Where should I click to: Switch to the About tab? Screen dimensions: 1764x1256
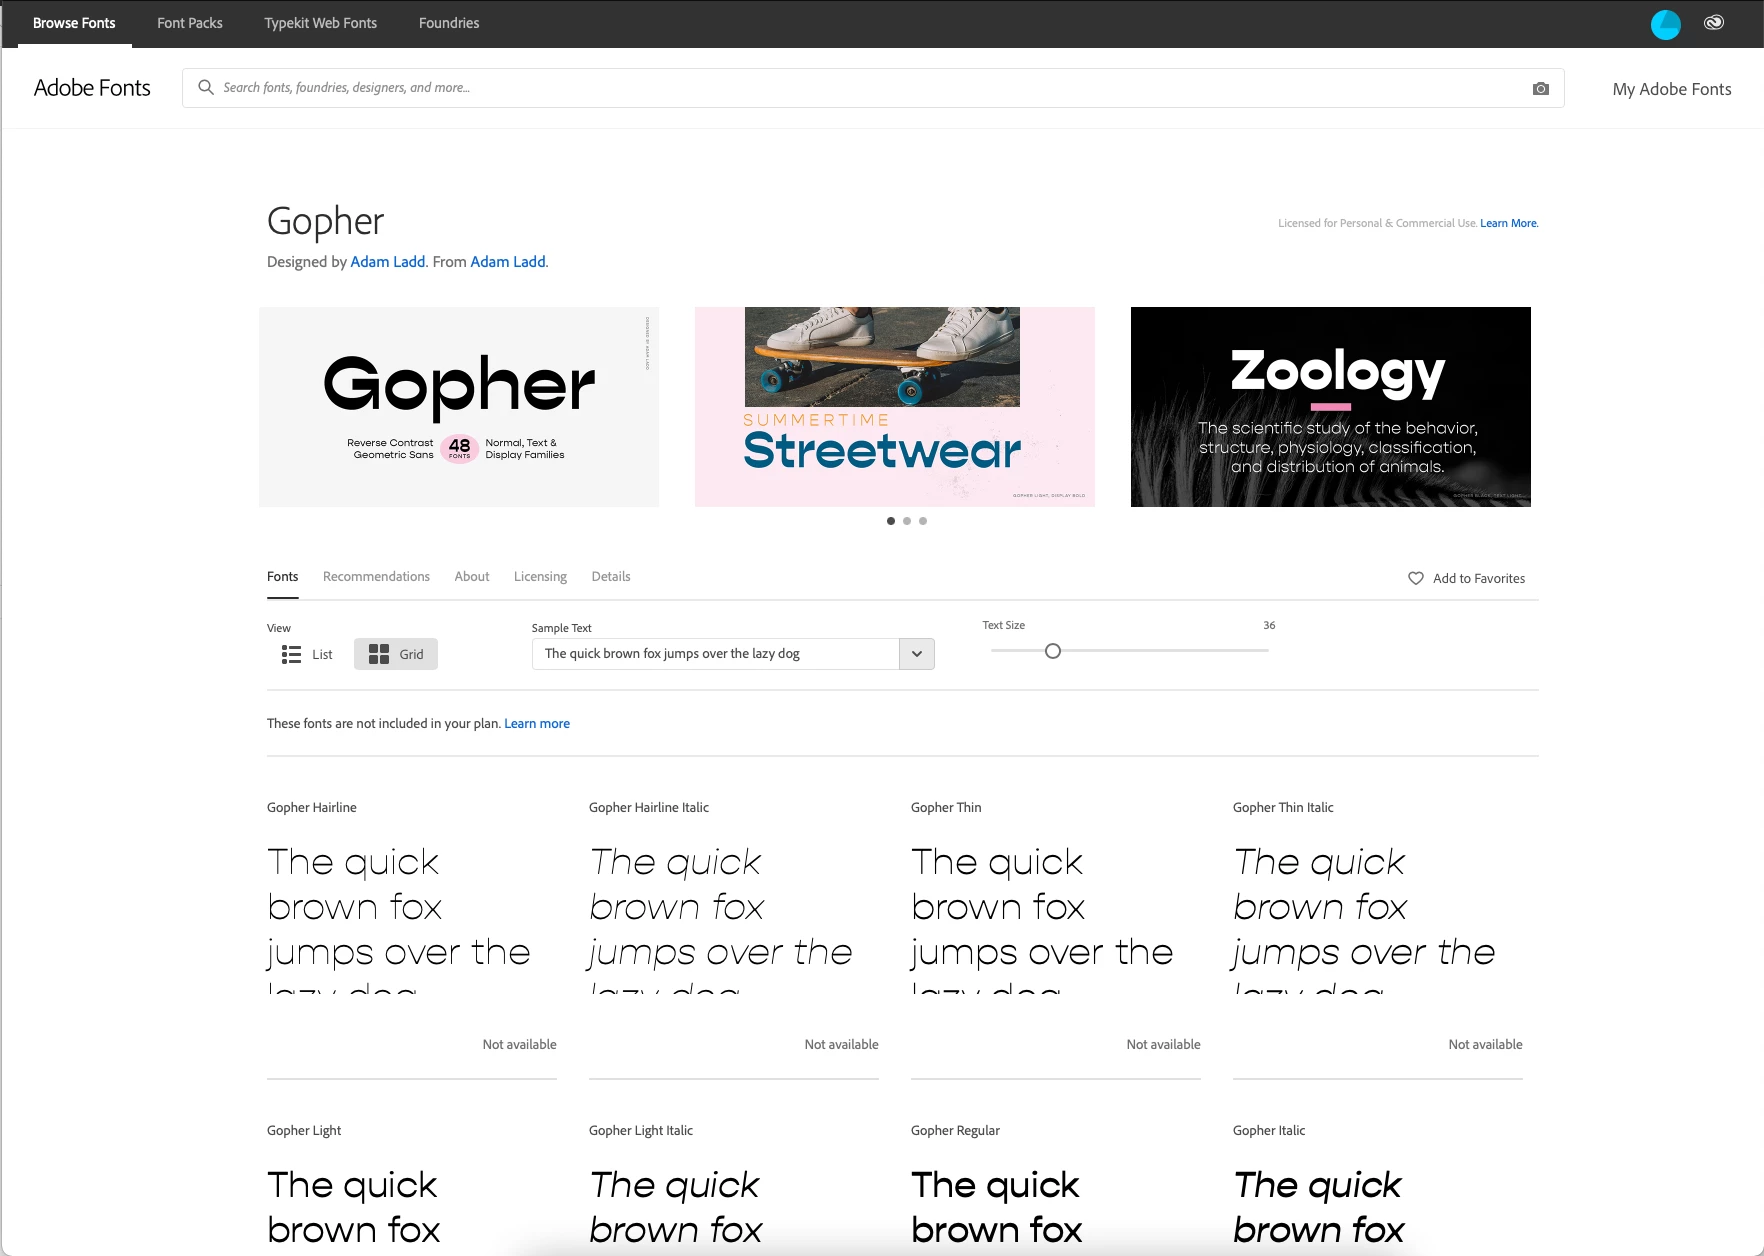pyautogui.click(x=472, y=576)
